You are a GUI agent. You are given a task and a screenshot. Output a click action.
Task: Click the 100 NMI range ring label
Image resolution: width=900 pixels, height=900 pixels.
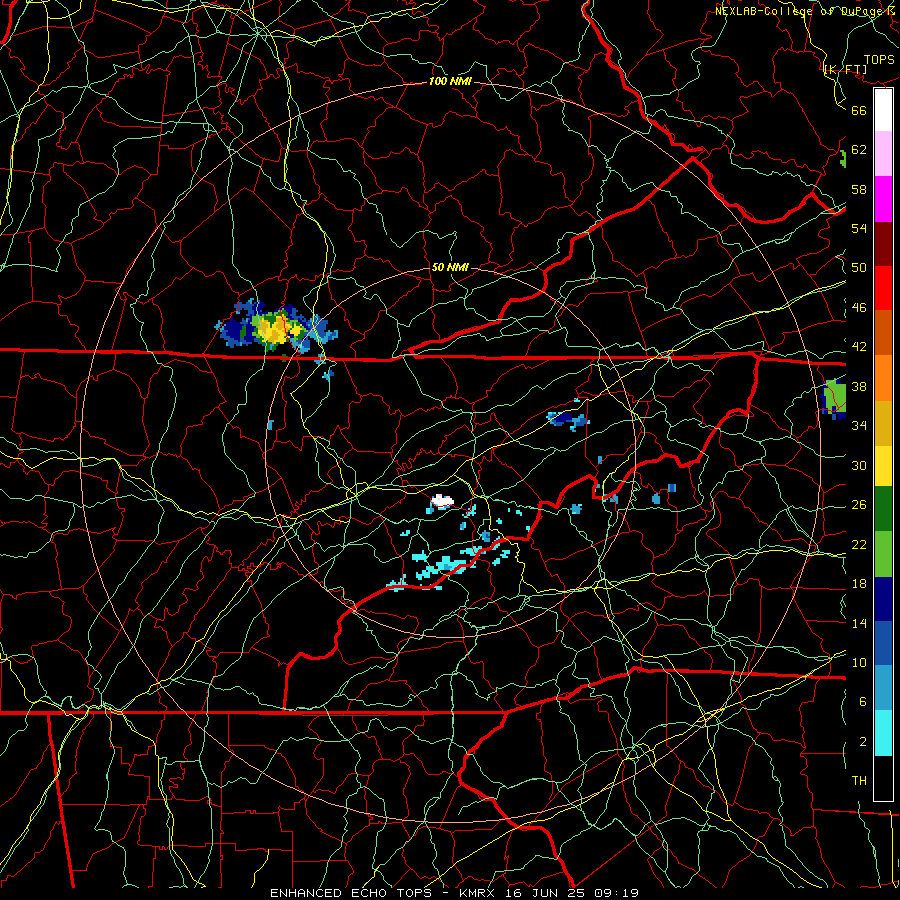tap(450, 82)
